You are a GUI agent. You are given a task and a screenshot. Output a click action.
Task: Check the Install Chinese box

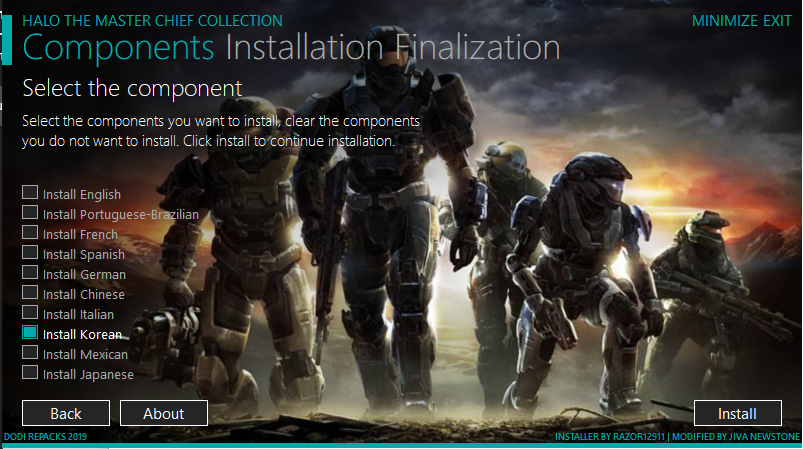click(30, 292)
